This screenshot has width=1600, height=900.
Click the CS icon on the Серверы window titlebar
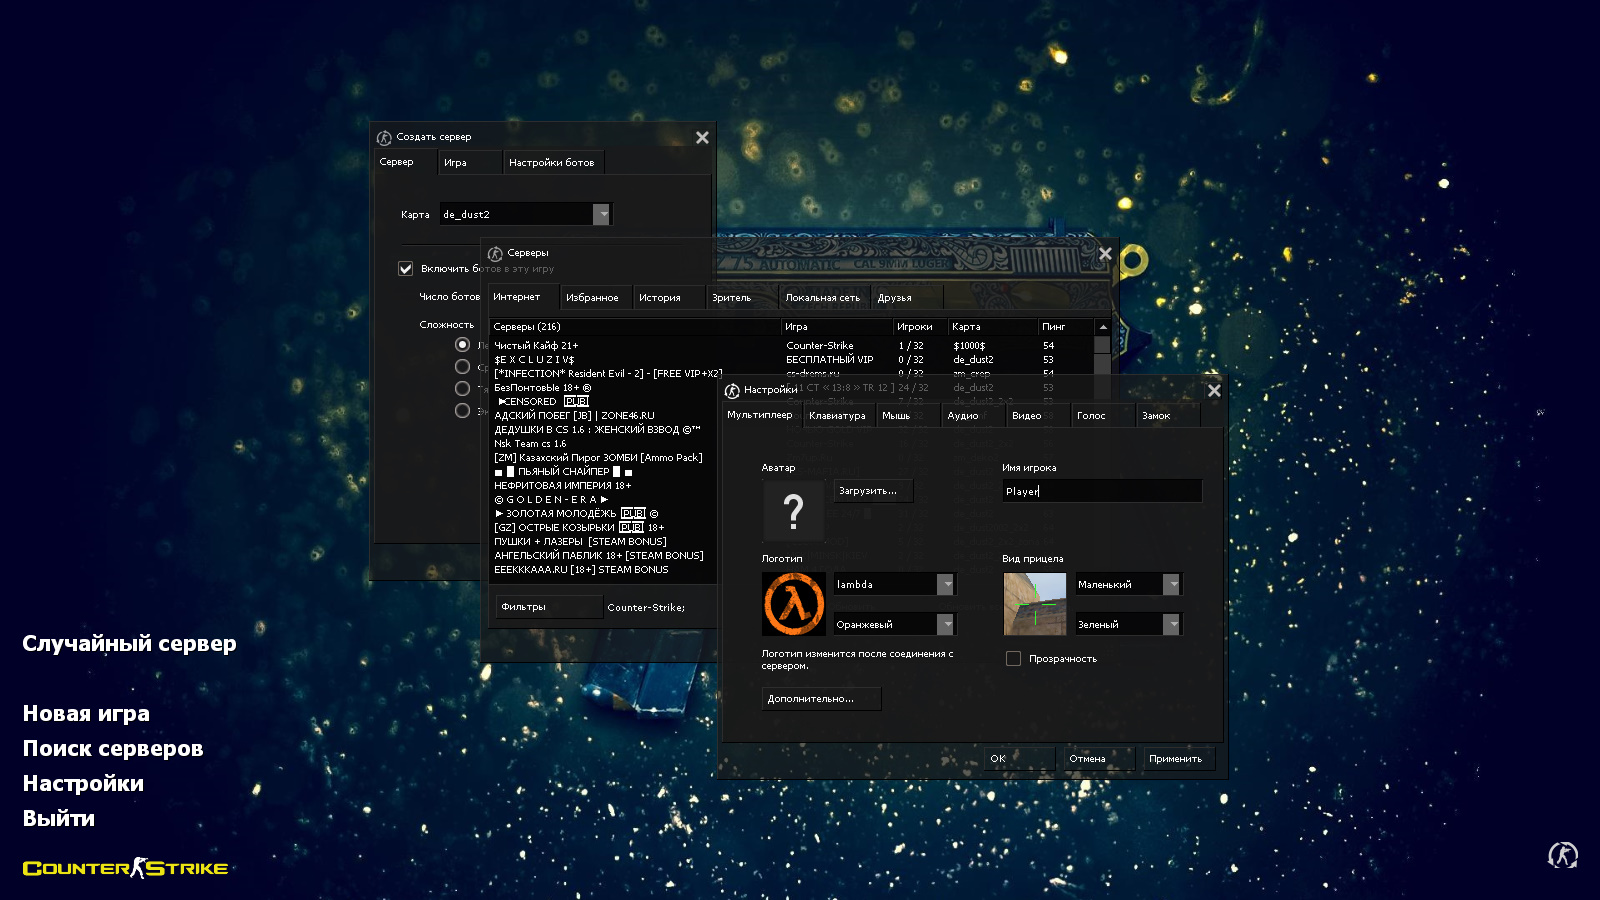point(494,254)
